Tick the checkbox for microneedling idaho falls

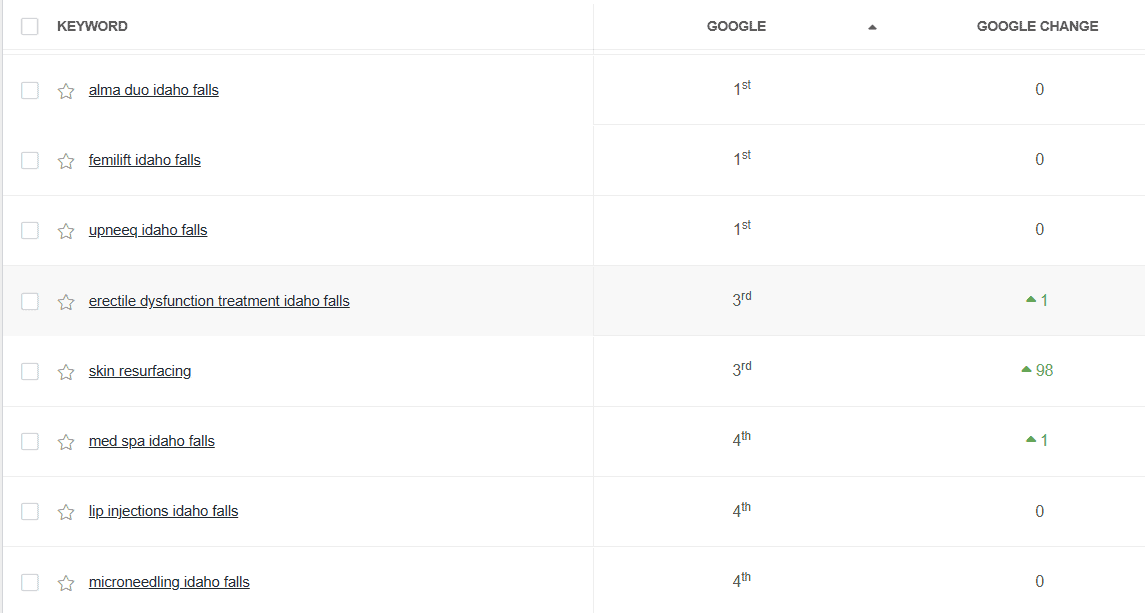(30, 582)
